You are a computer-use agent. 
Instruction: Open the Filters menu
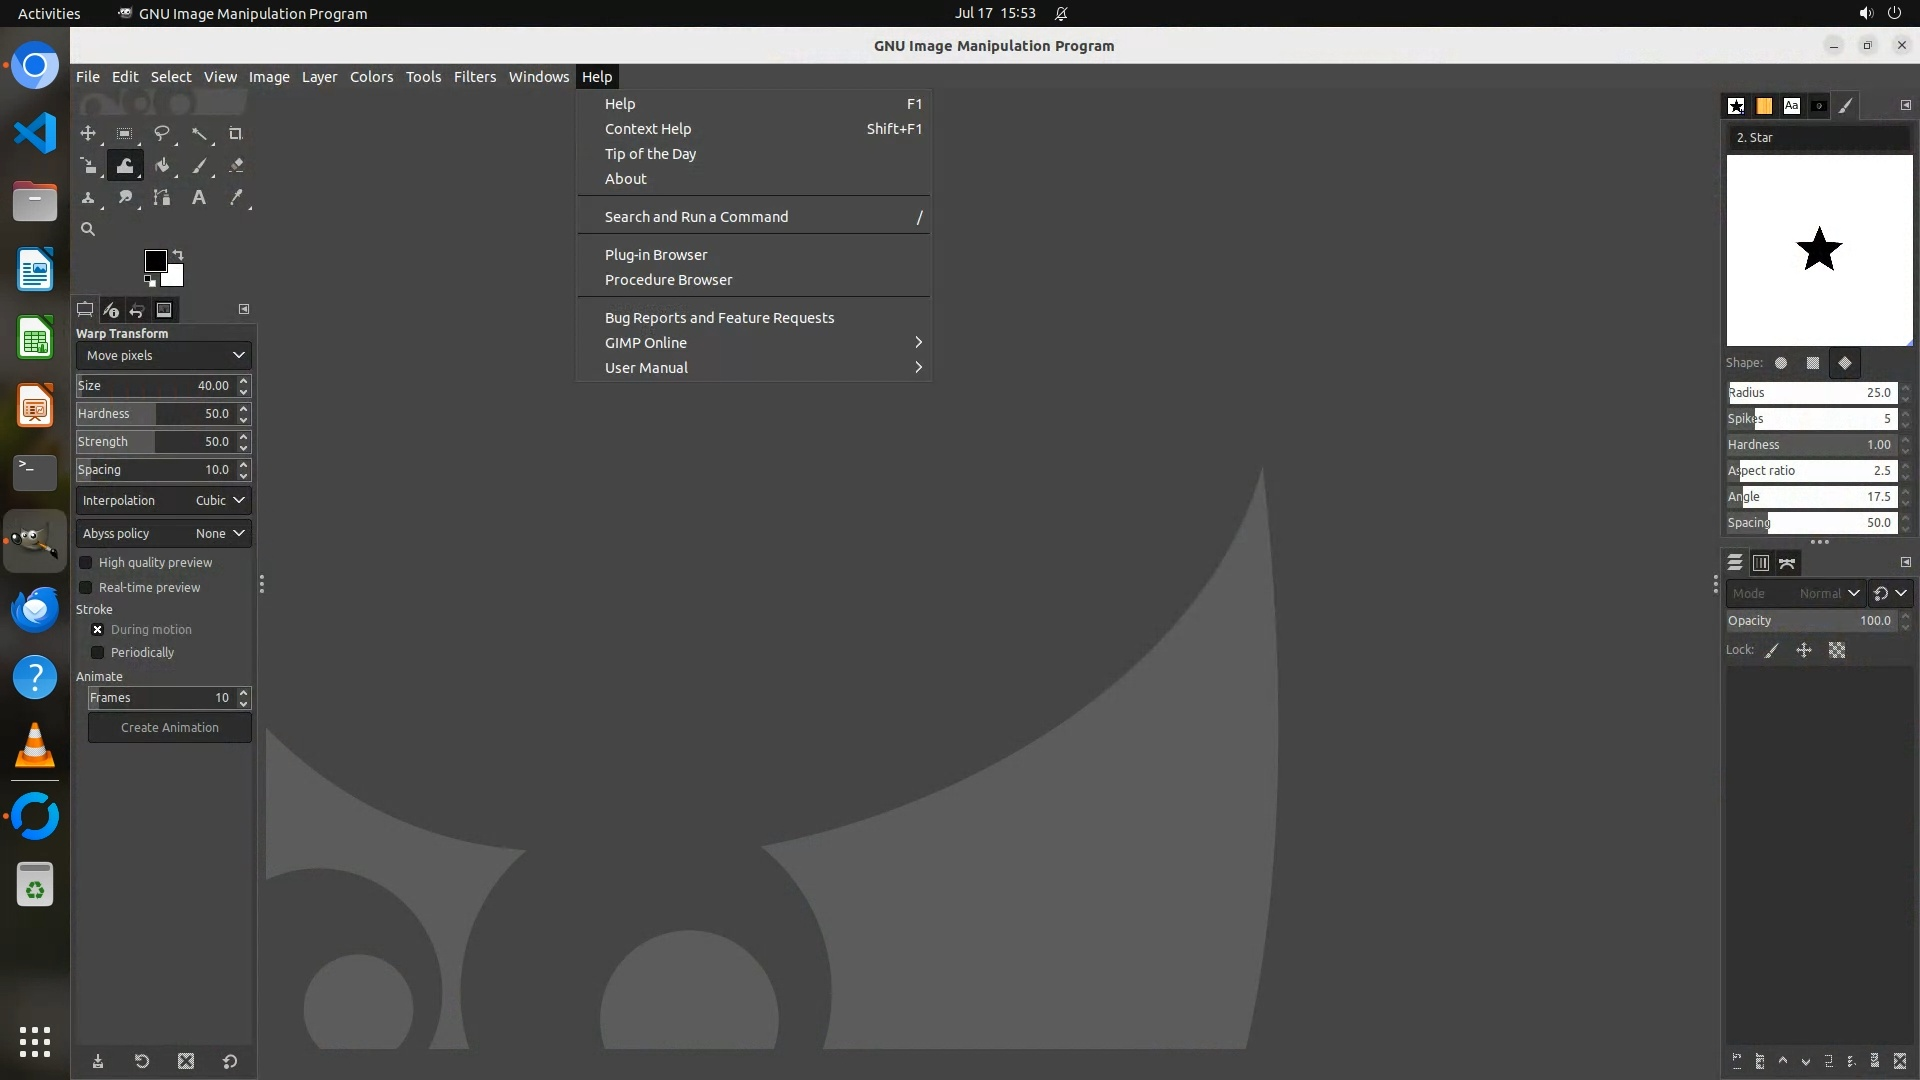[x=474, y=77]
